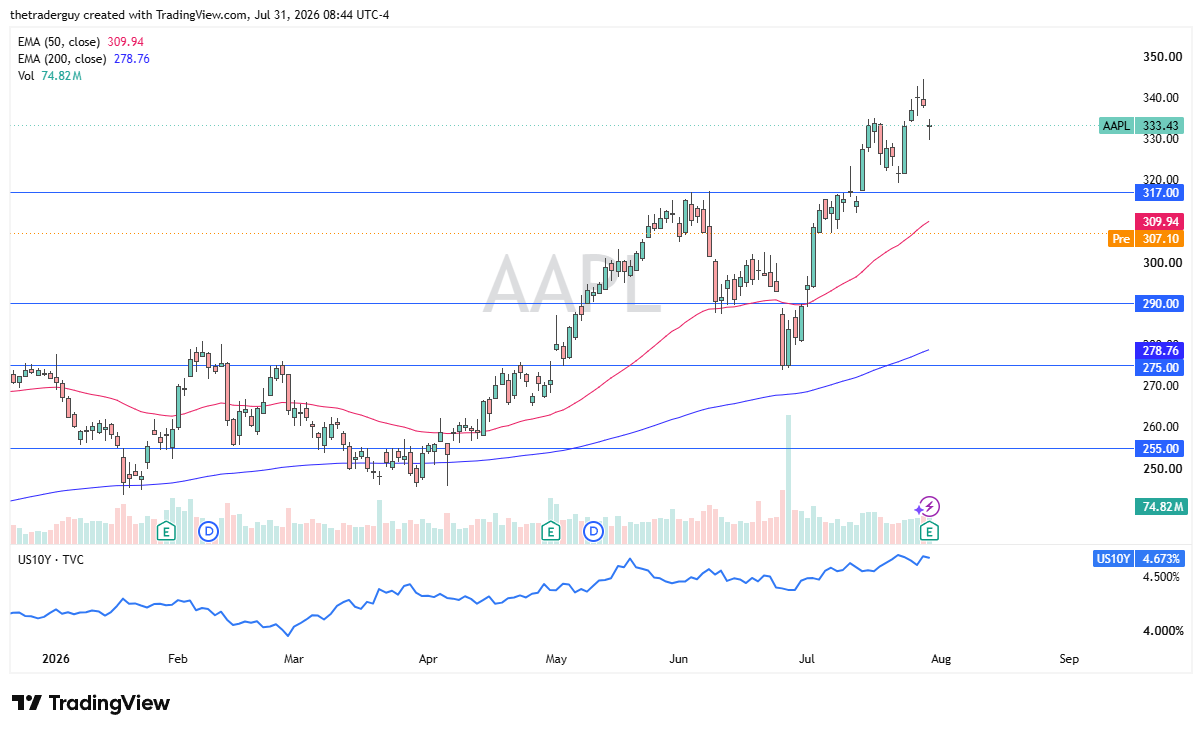
Task: Click the Jul label on the time axis
Action: 806,660
